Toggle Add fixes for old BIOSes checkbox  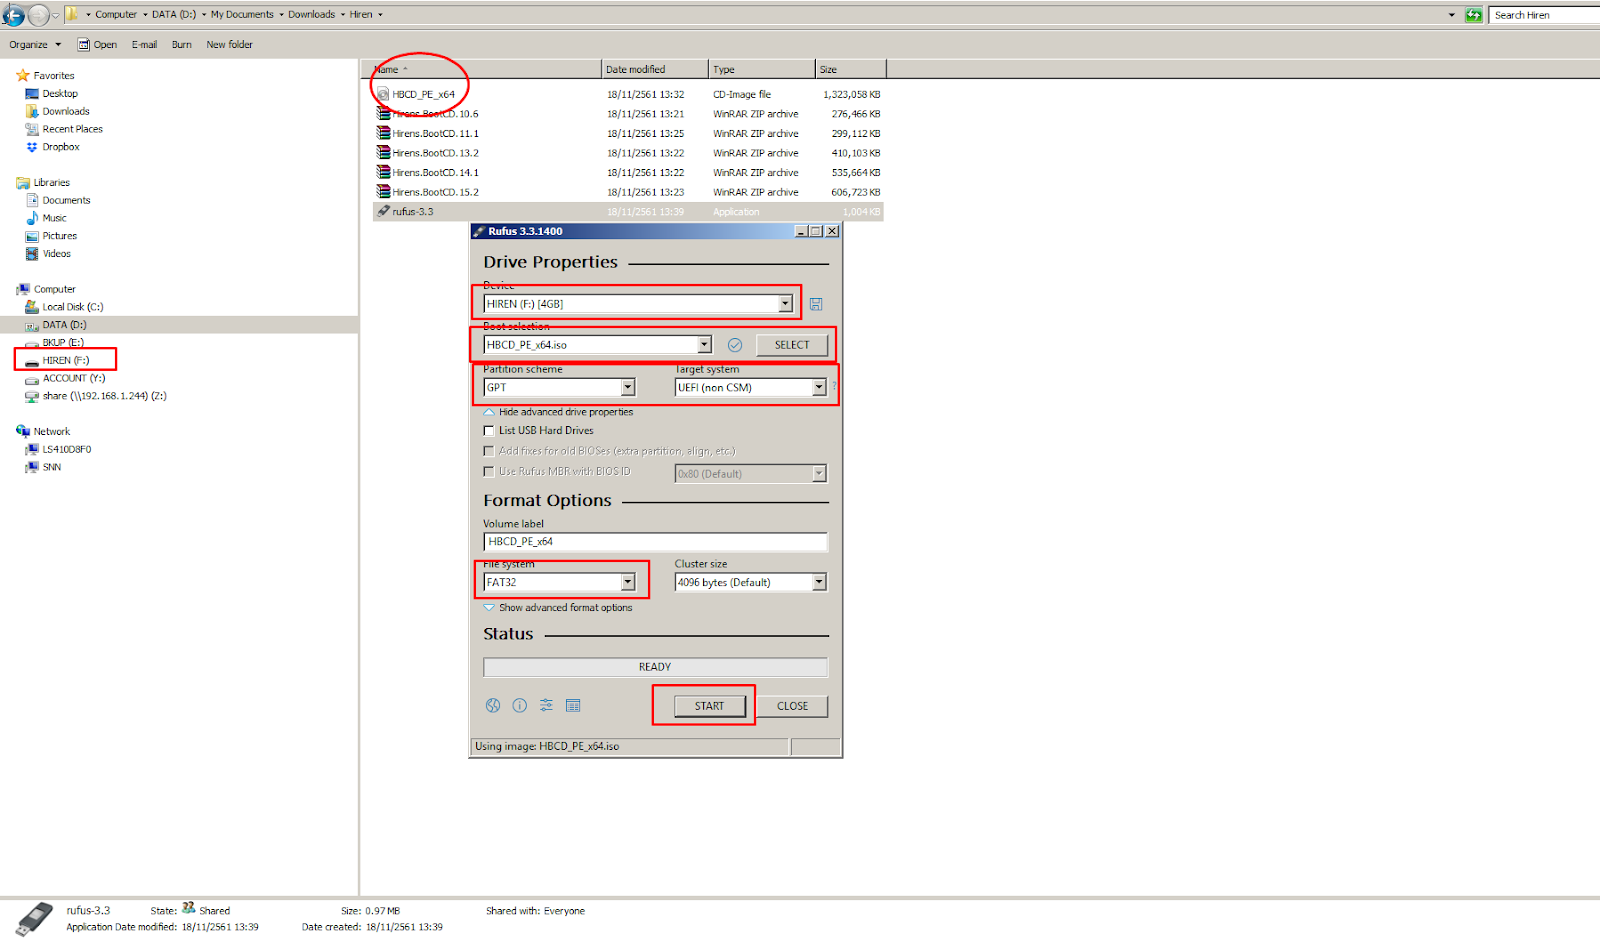(489, 451)
